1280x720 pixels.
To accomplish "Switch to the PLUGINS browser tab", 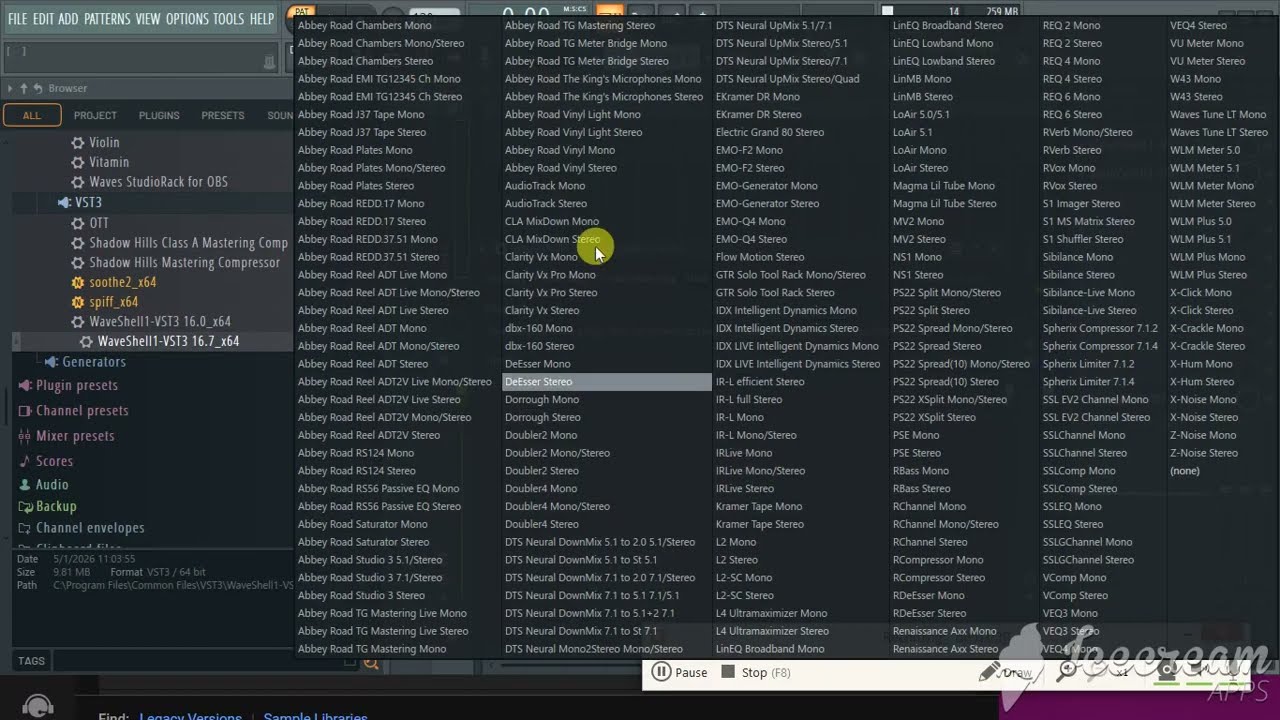I will [x=159, y=115].
